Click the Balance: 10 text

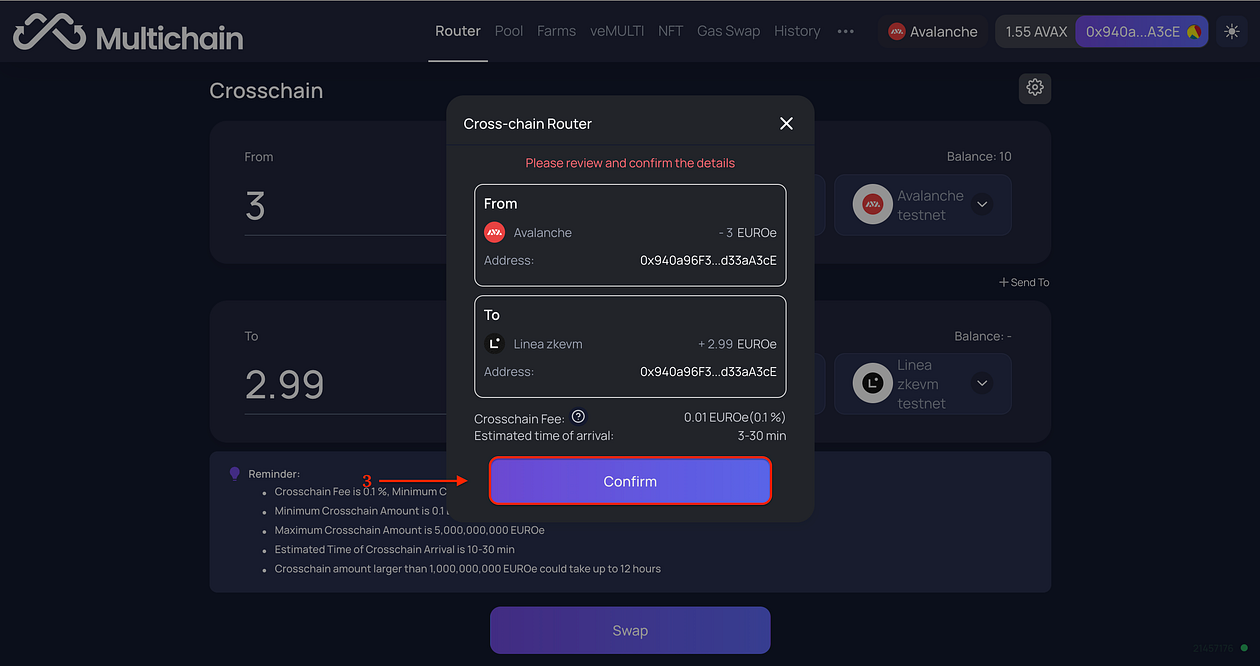coord(979,157)
